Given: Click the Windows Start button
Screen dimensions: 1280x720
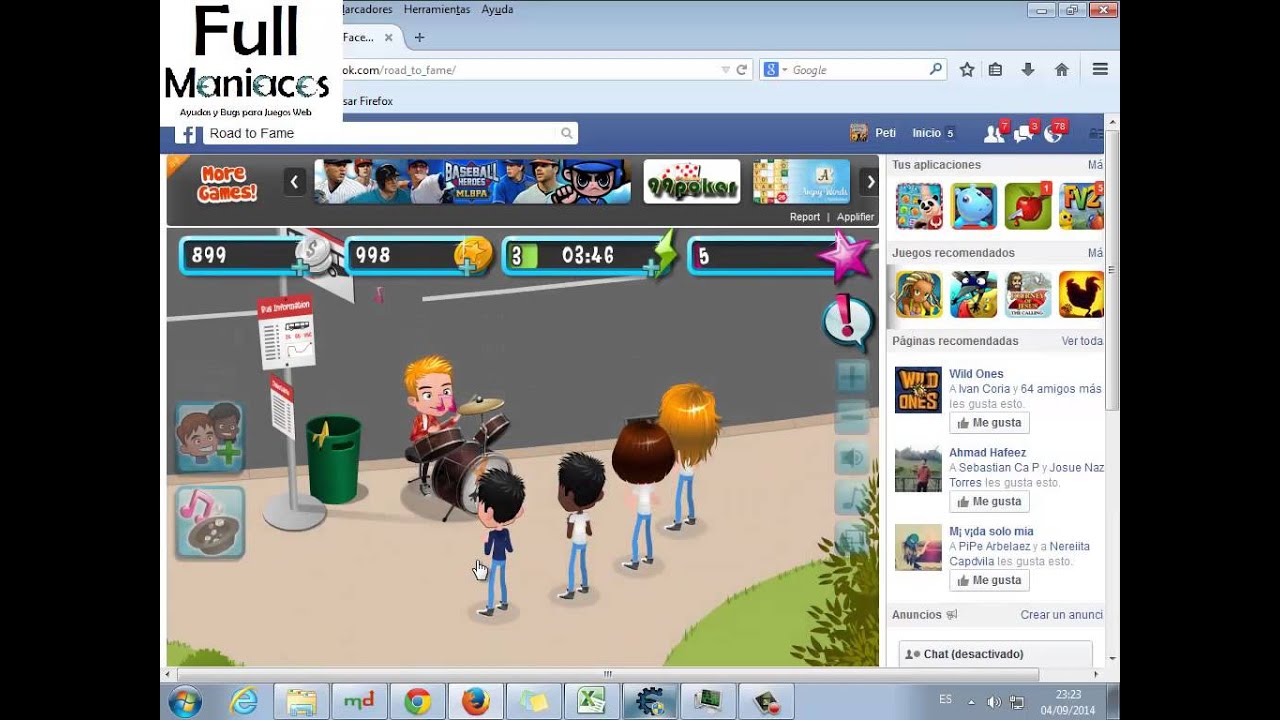Looking at the screenshot, I should (186, 702).
